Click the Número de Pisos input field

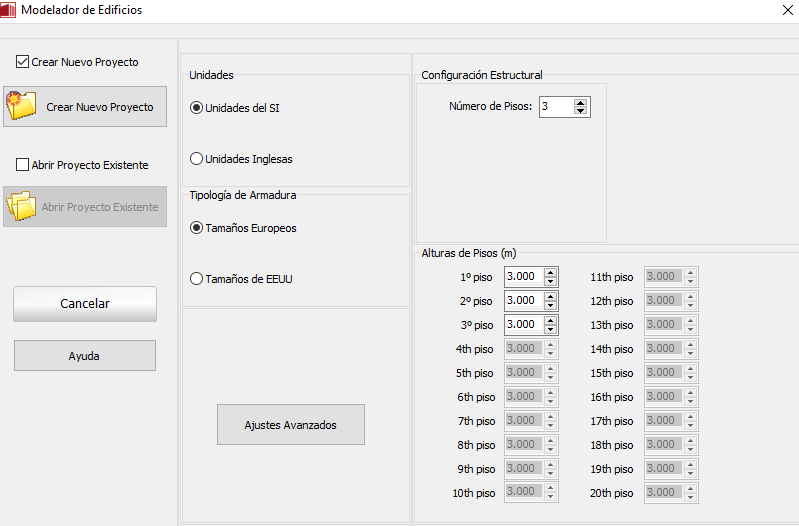click(x=555, y=106)
